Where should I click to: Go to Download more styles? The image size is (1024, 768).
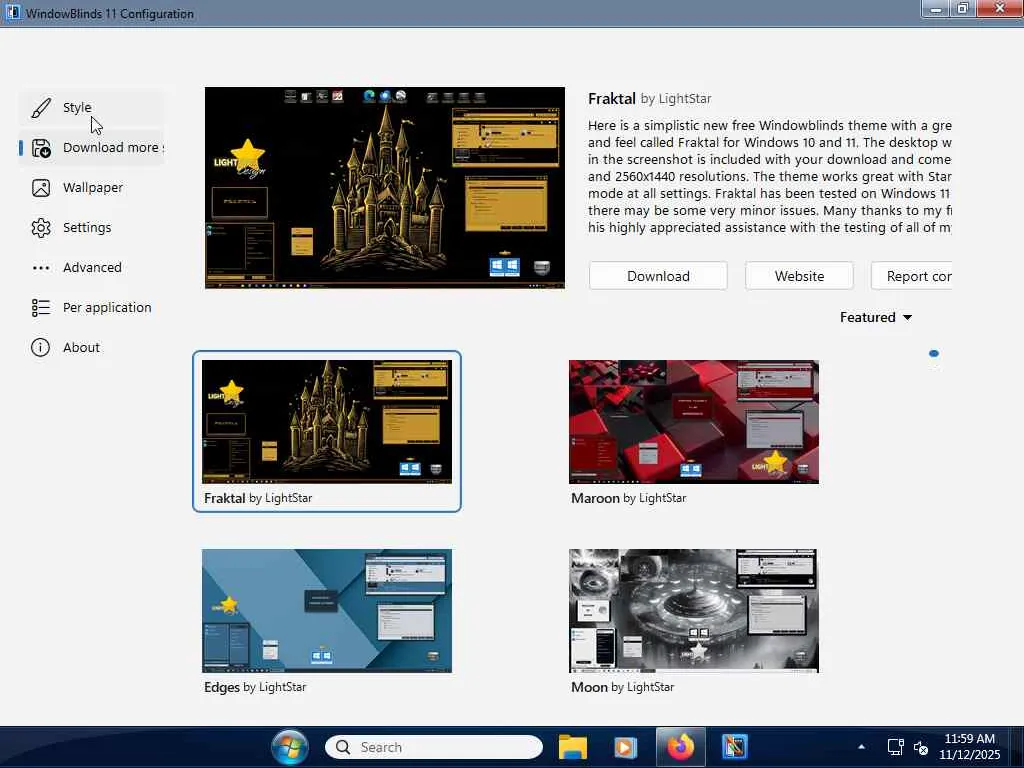pos(91,148)
